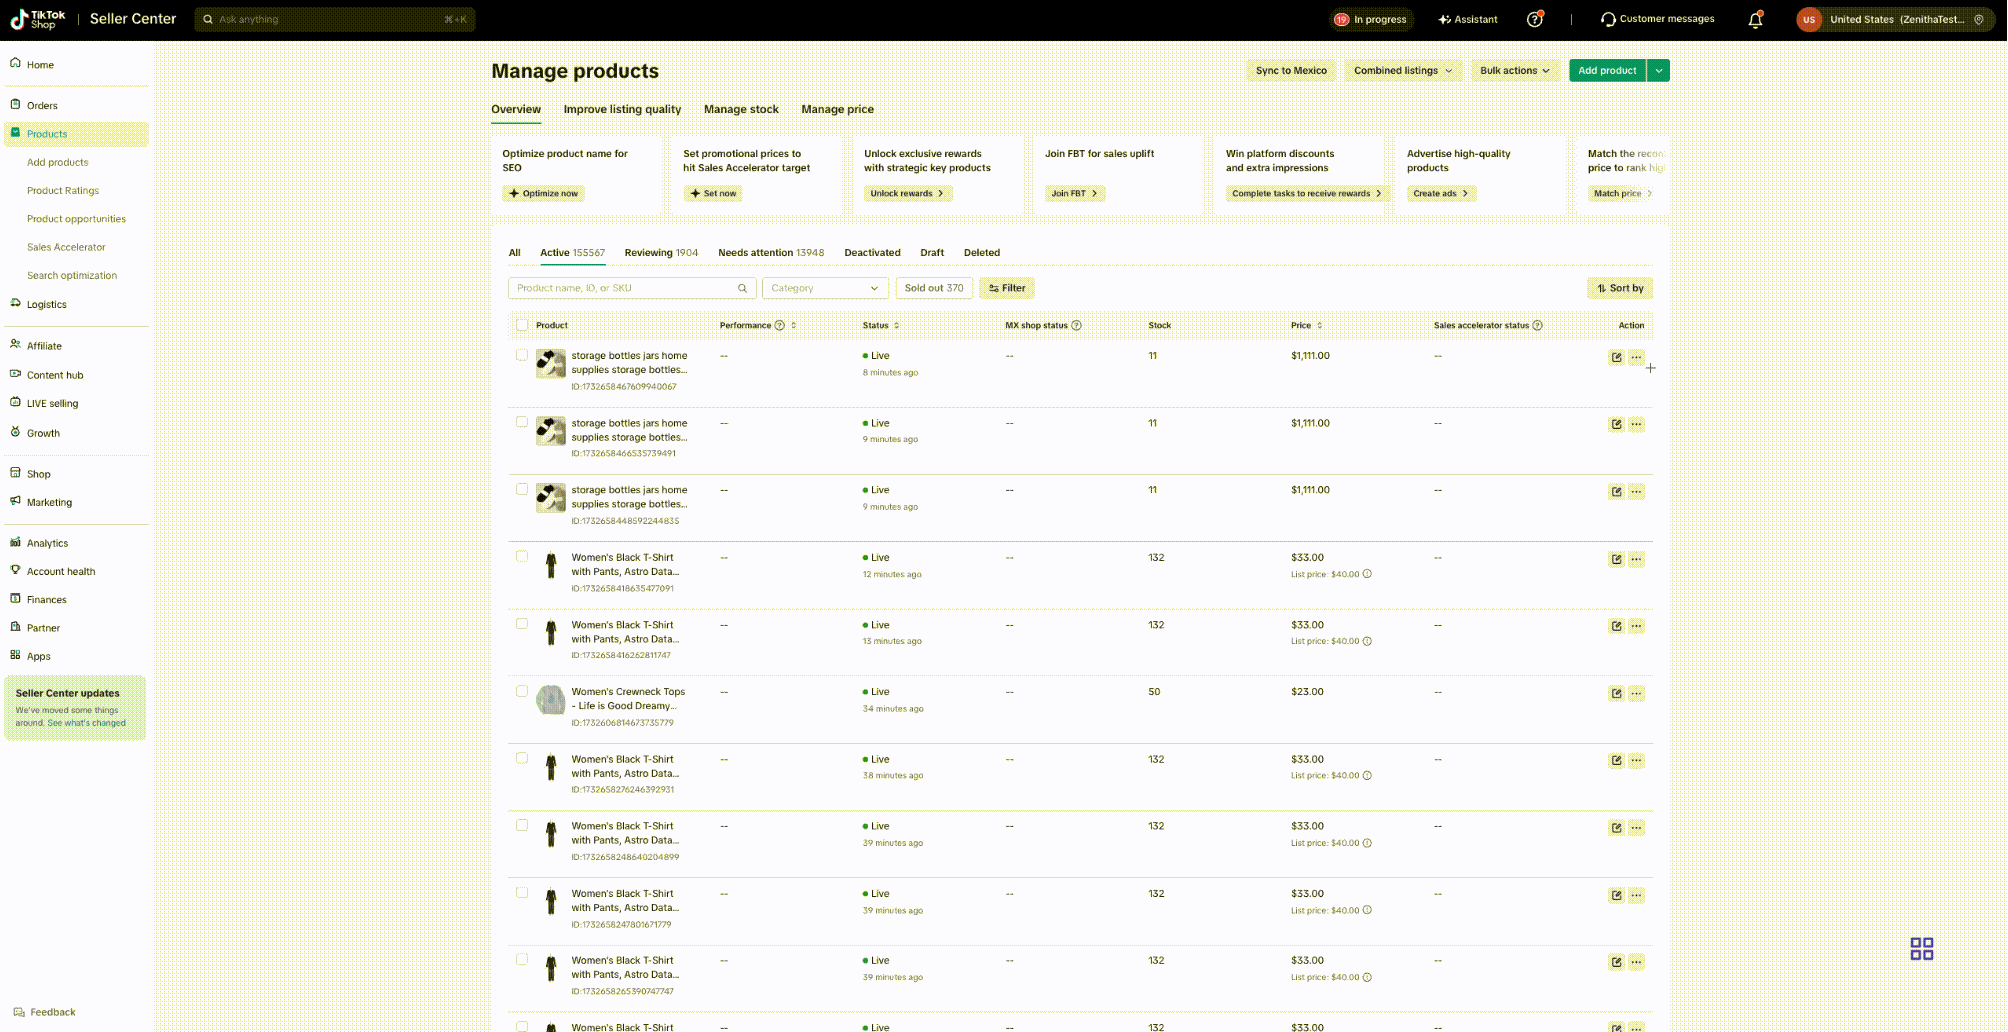
Task: Click the Optimize now button
Action: point(544,193)
